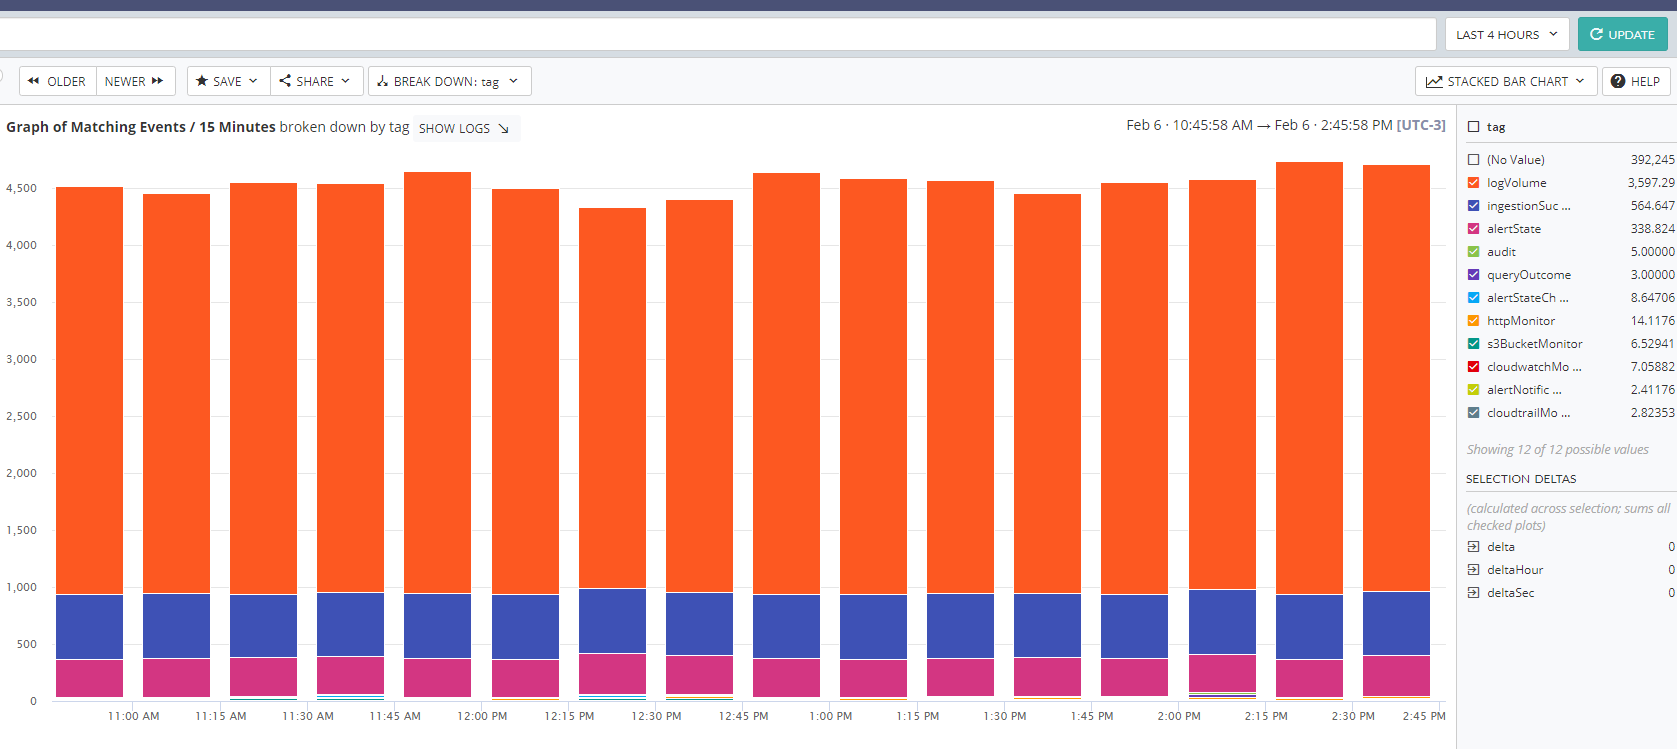Viewport: 1677px width, 749px height.
Task: Toggle the httpMonitor tag checkbox
Action: (x=1473, y=321)
